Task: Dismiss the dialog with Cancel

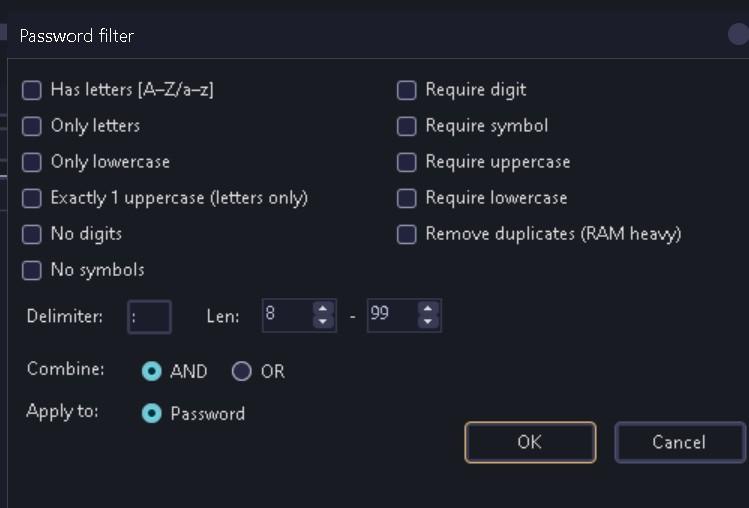Action: click(x=679, y=442)
